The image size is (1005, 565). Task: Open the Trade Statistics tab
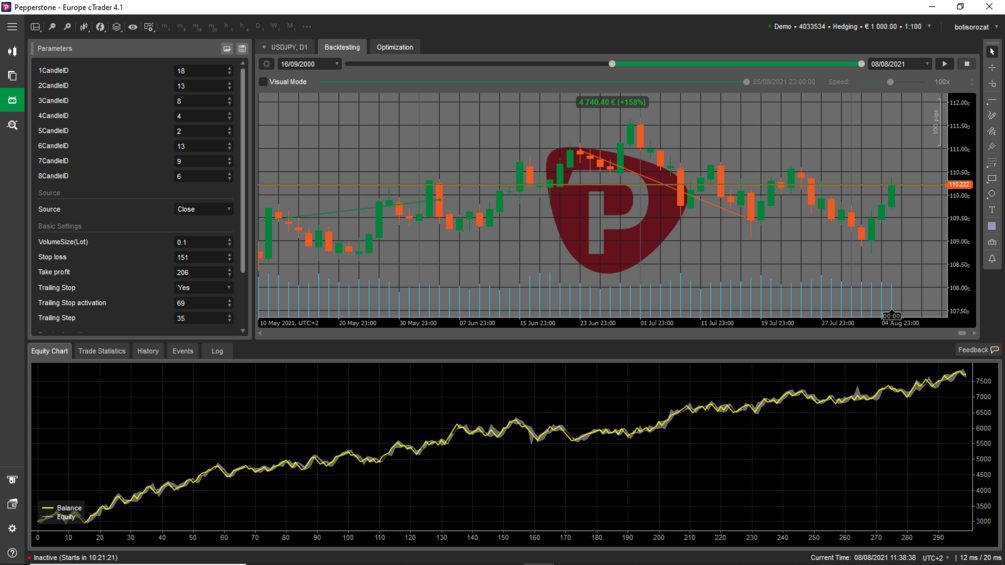pyautogui.click(x=101, y=351)
